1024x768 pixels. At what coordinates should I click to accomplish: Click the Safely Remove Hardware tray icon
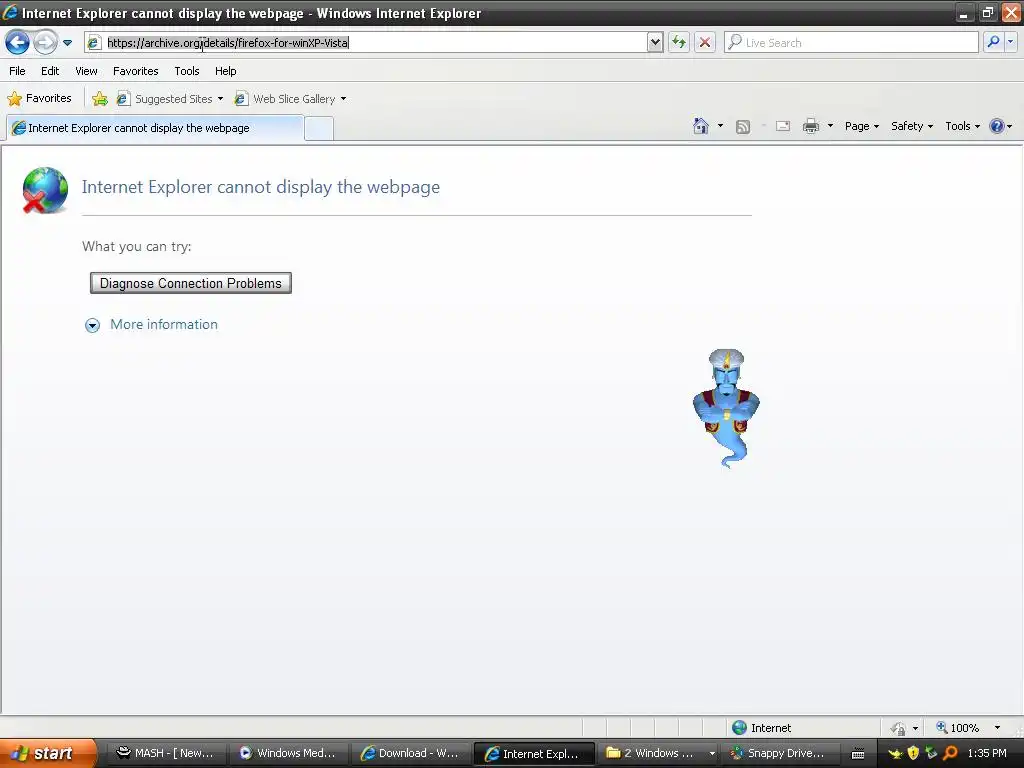pyautogui.click(x=931, y=753)
